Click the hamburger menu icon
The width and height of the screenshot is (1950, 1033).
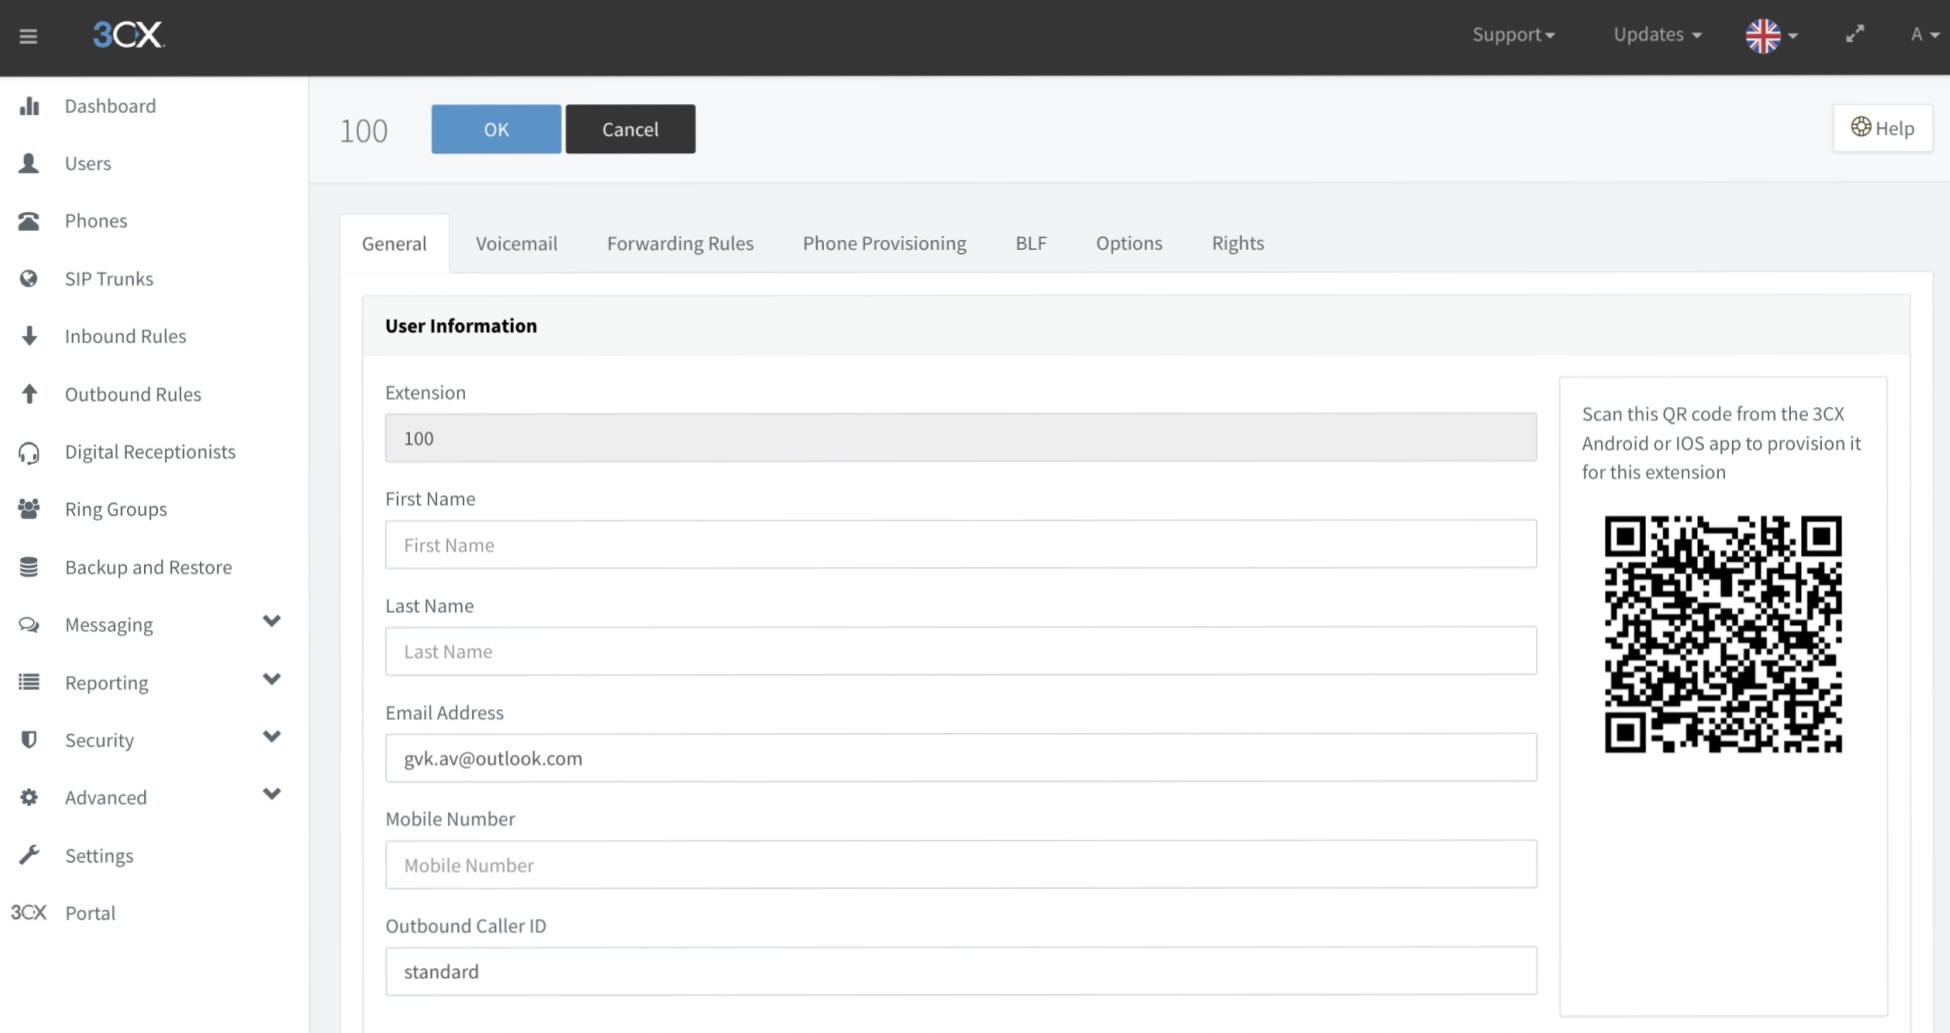[x=28, y=36]
